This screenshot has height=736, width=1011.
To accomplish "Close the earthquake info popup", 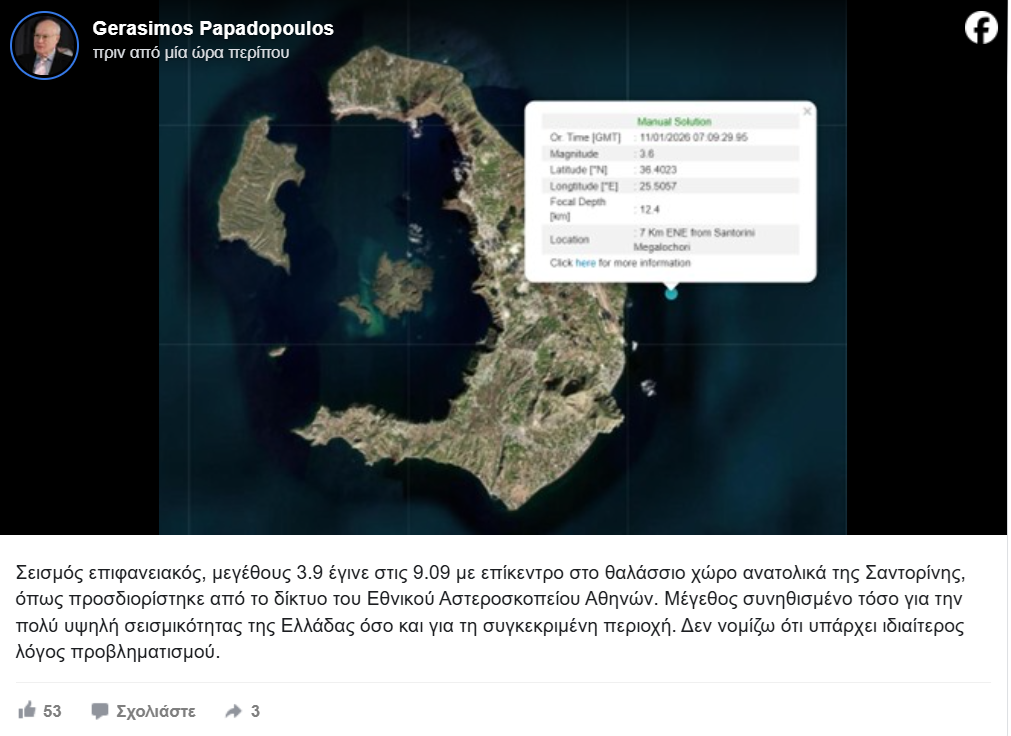I will pos(807,112).
